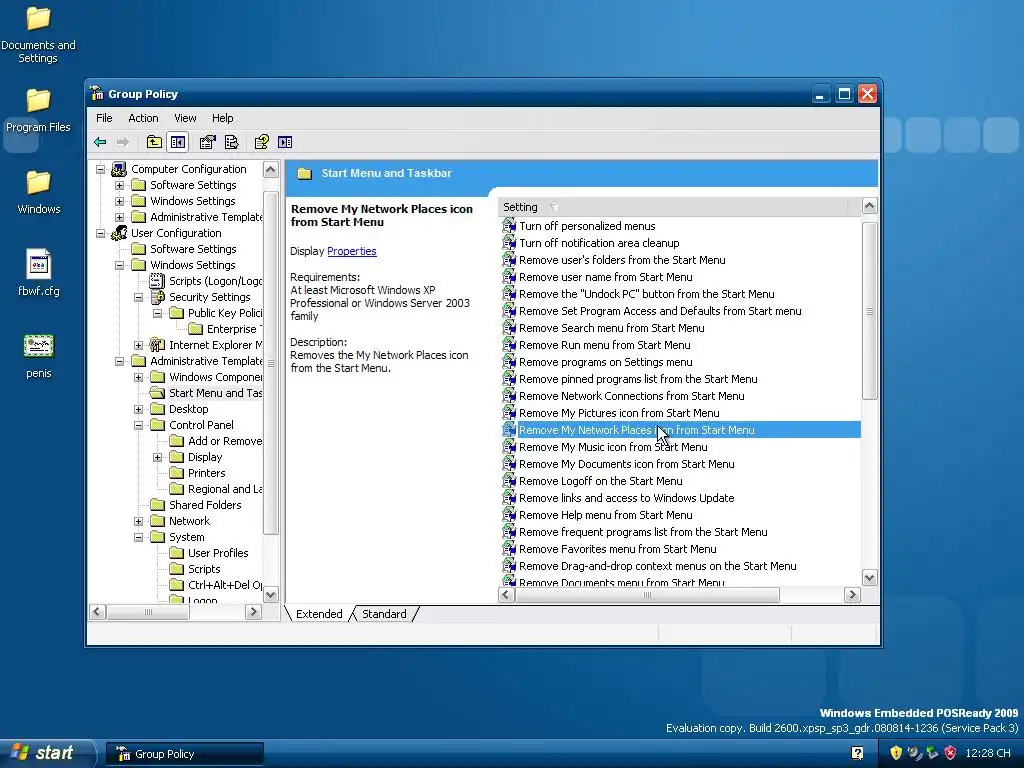Open the Properties link
This screenshot has height=768, width=1024.
click(351, 251)
